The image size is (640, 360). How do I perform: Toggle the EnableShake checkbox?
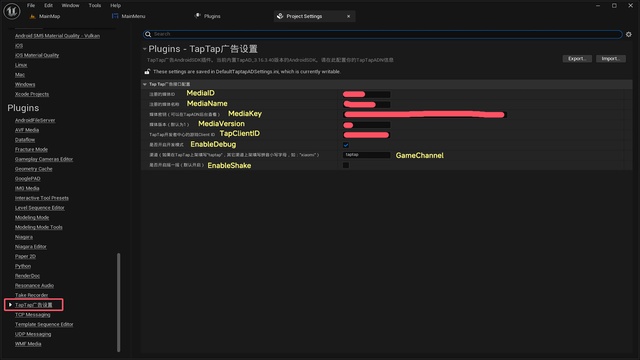[346, 165]
